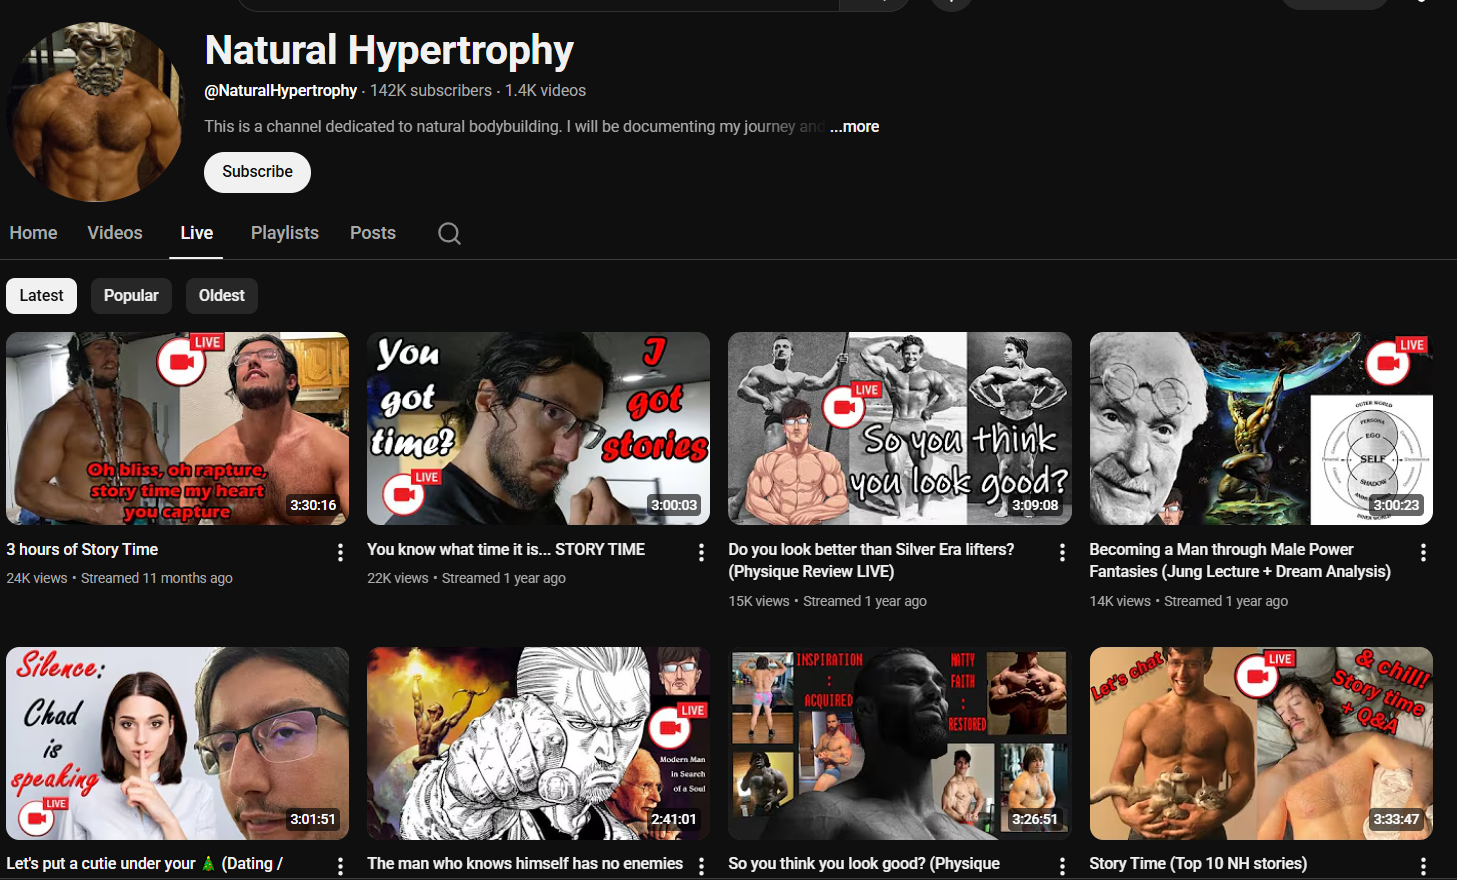
Task: Open options menu for 'The man who knows himself has no enemies'
Action: [x=701, y=866]
